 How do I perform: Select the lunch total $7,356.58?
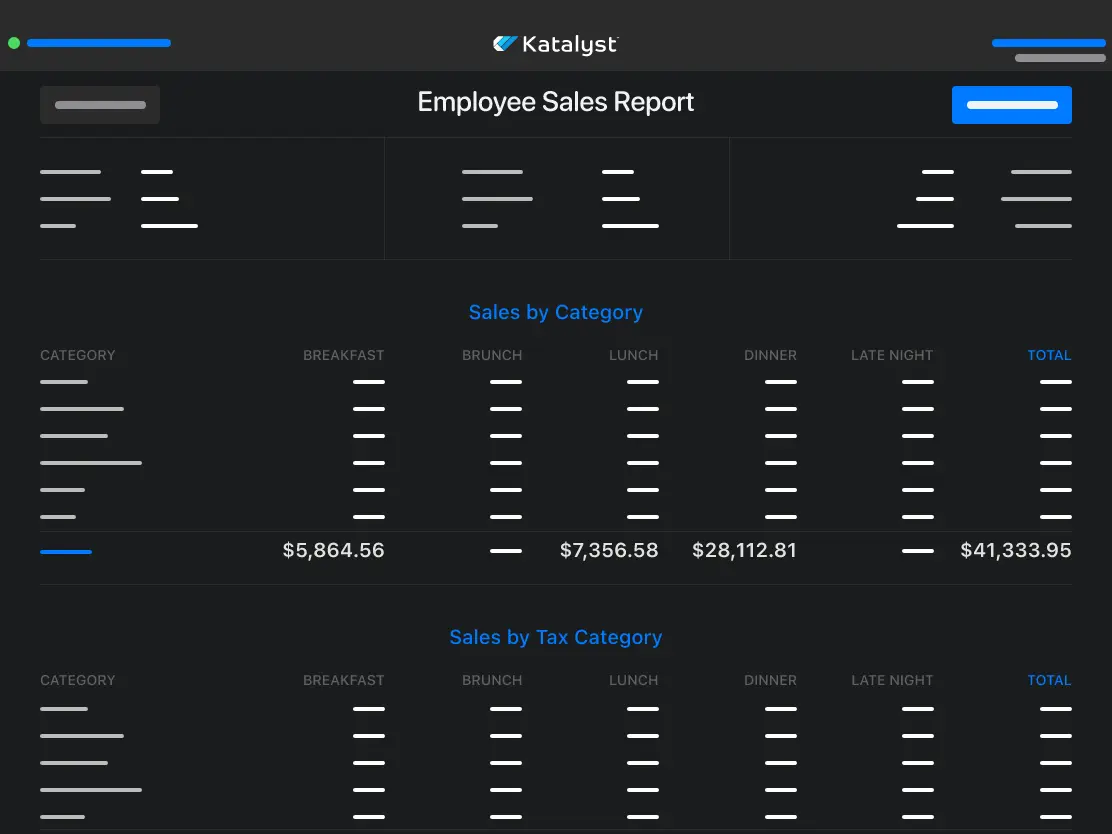tap(609, 550)
